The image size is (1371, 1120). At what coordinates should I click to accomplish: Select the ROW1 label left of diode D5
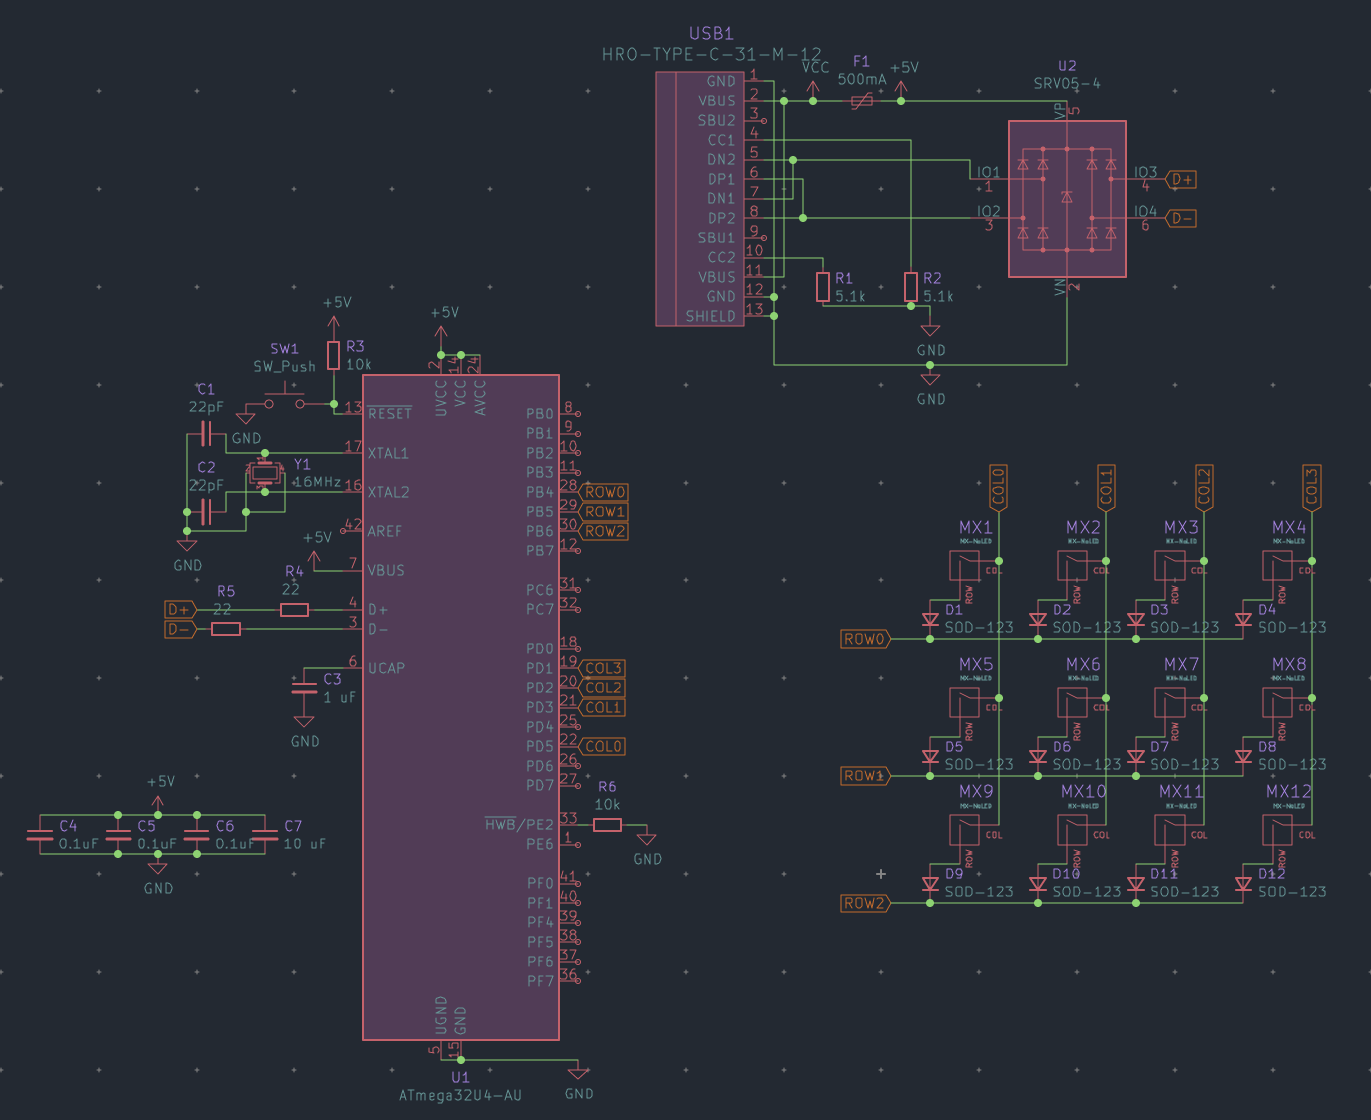click(x=866, y=776)
